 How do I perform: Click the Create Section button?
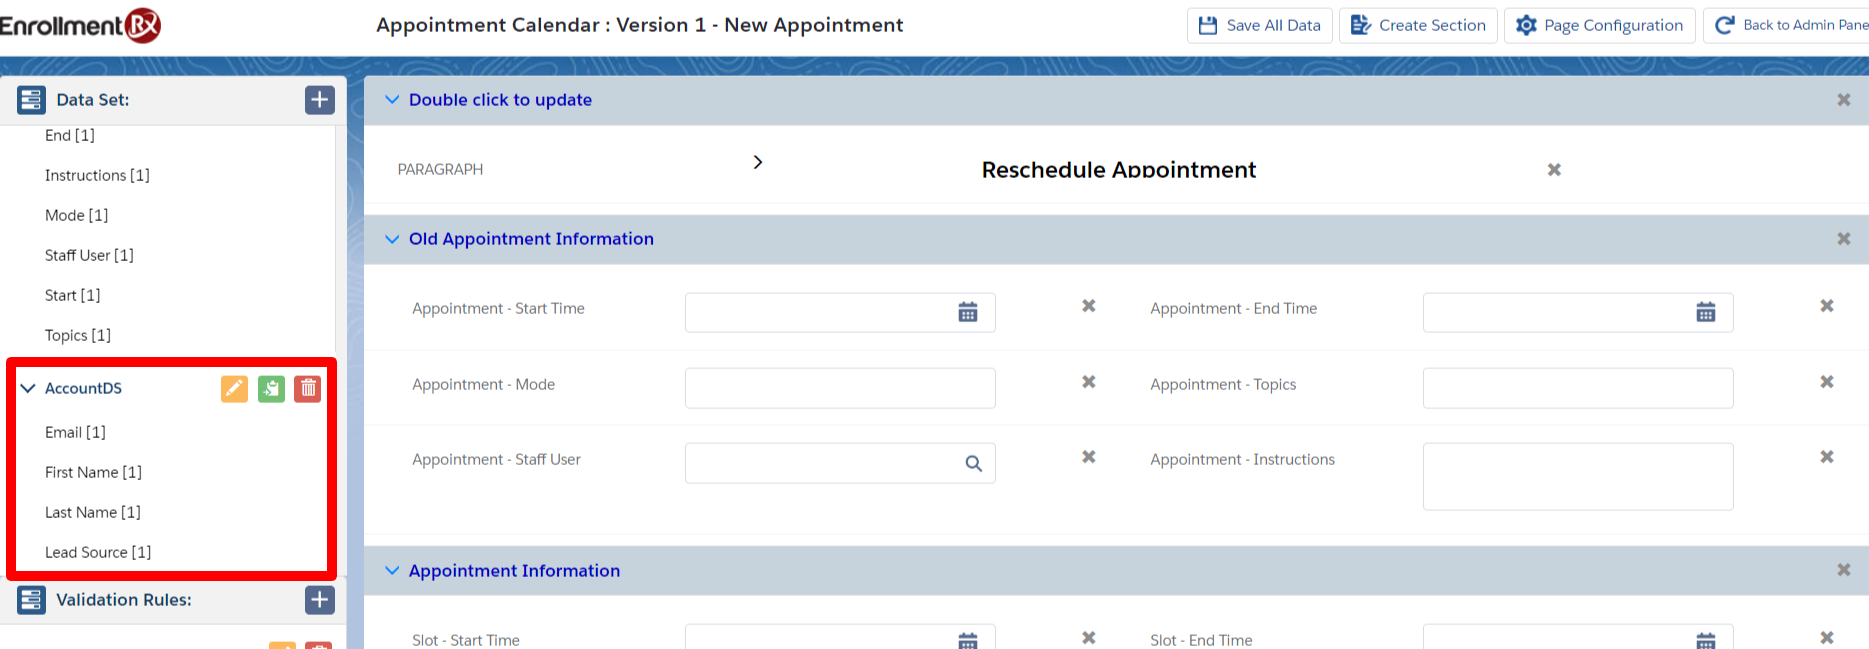(1417, 25)
